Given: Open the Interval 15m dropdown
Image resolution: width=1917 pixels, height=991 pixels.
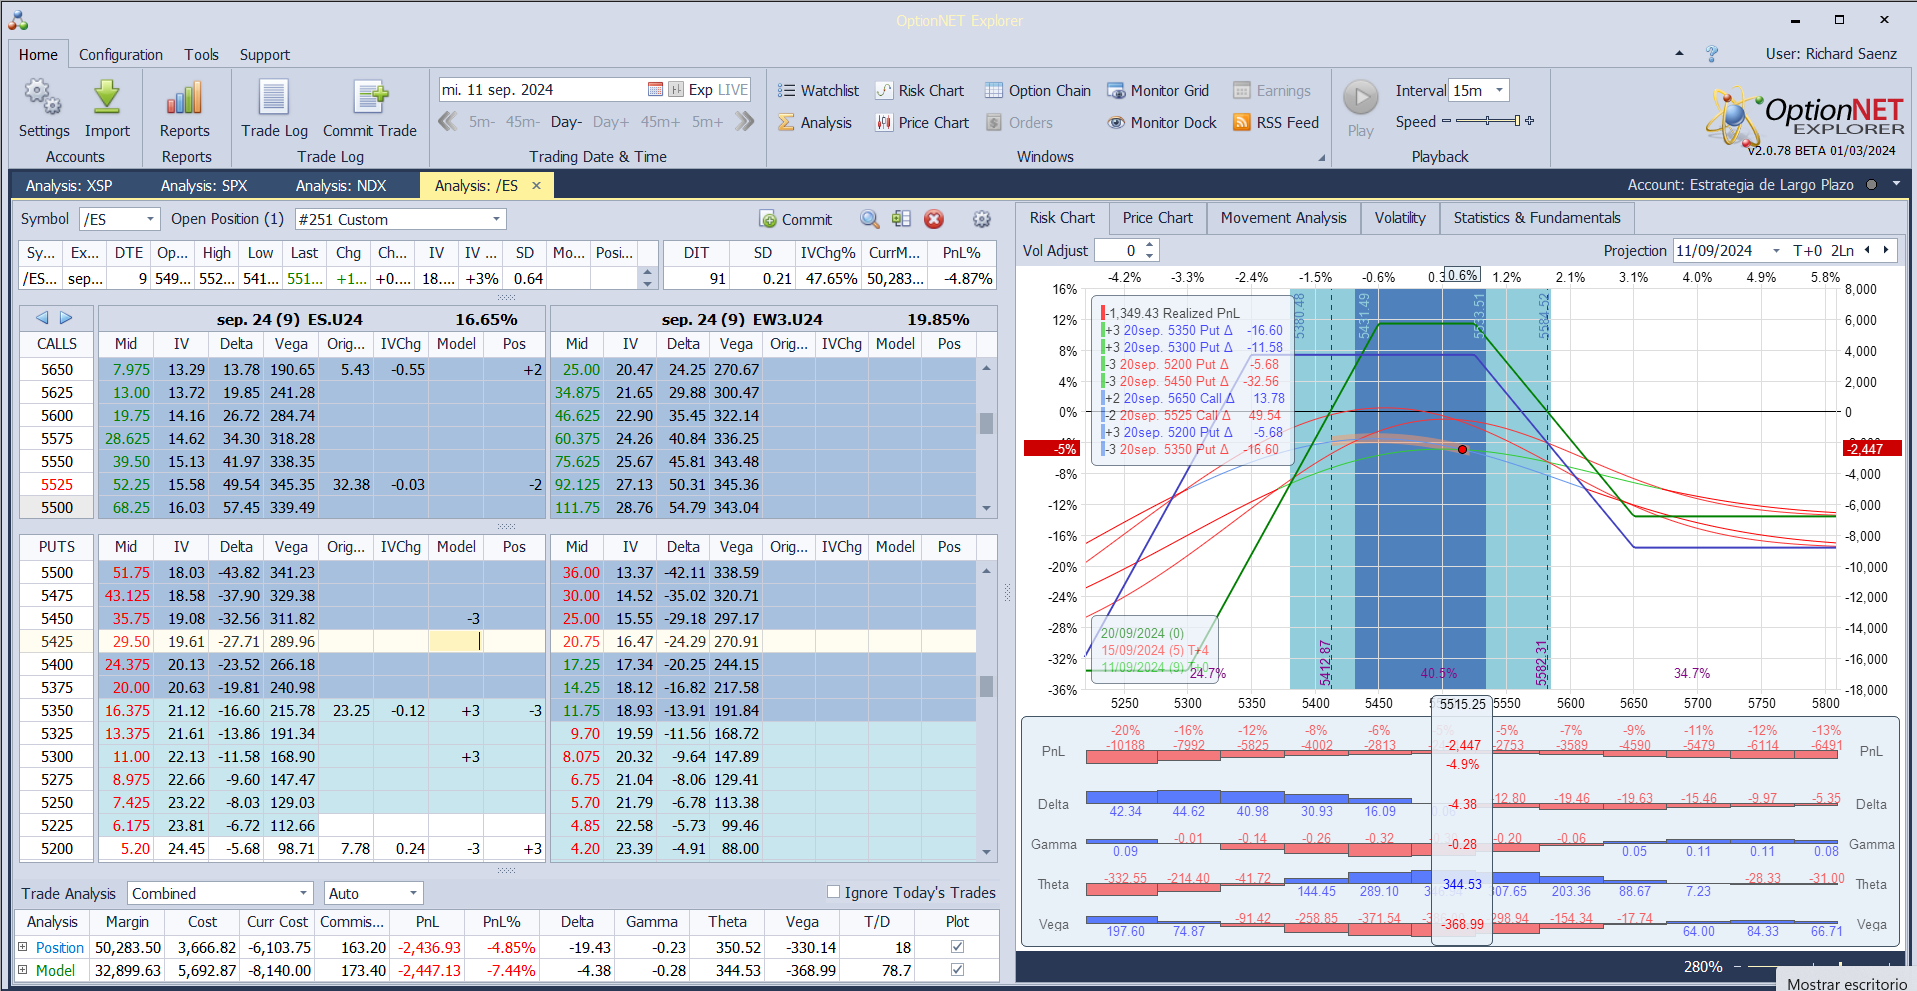Looking at the screenshot, I should point(1499,90).
